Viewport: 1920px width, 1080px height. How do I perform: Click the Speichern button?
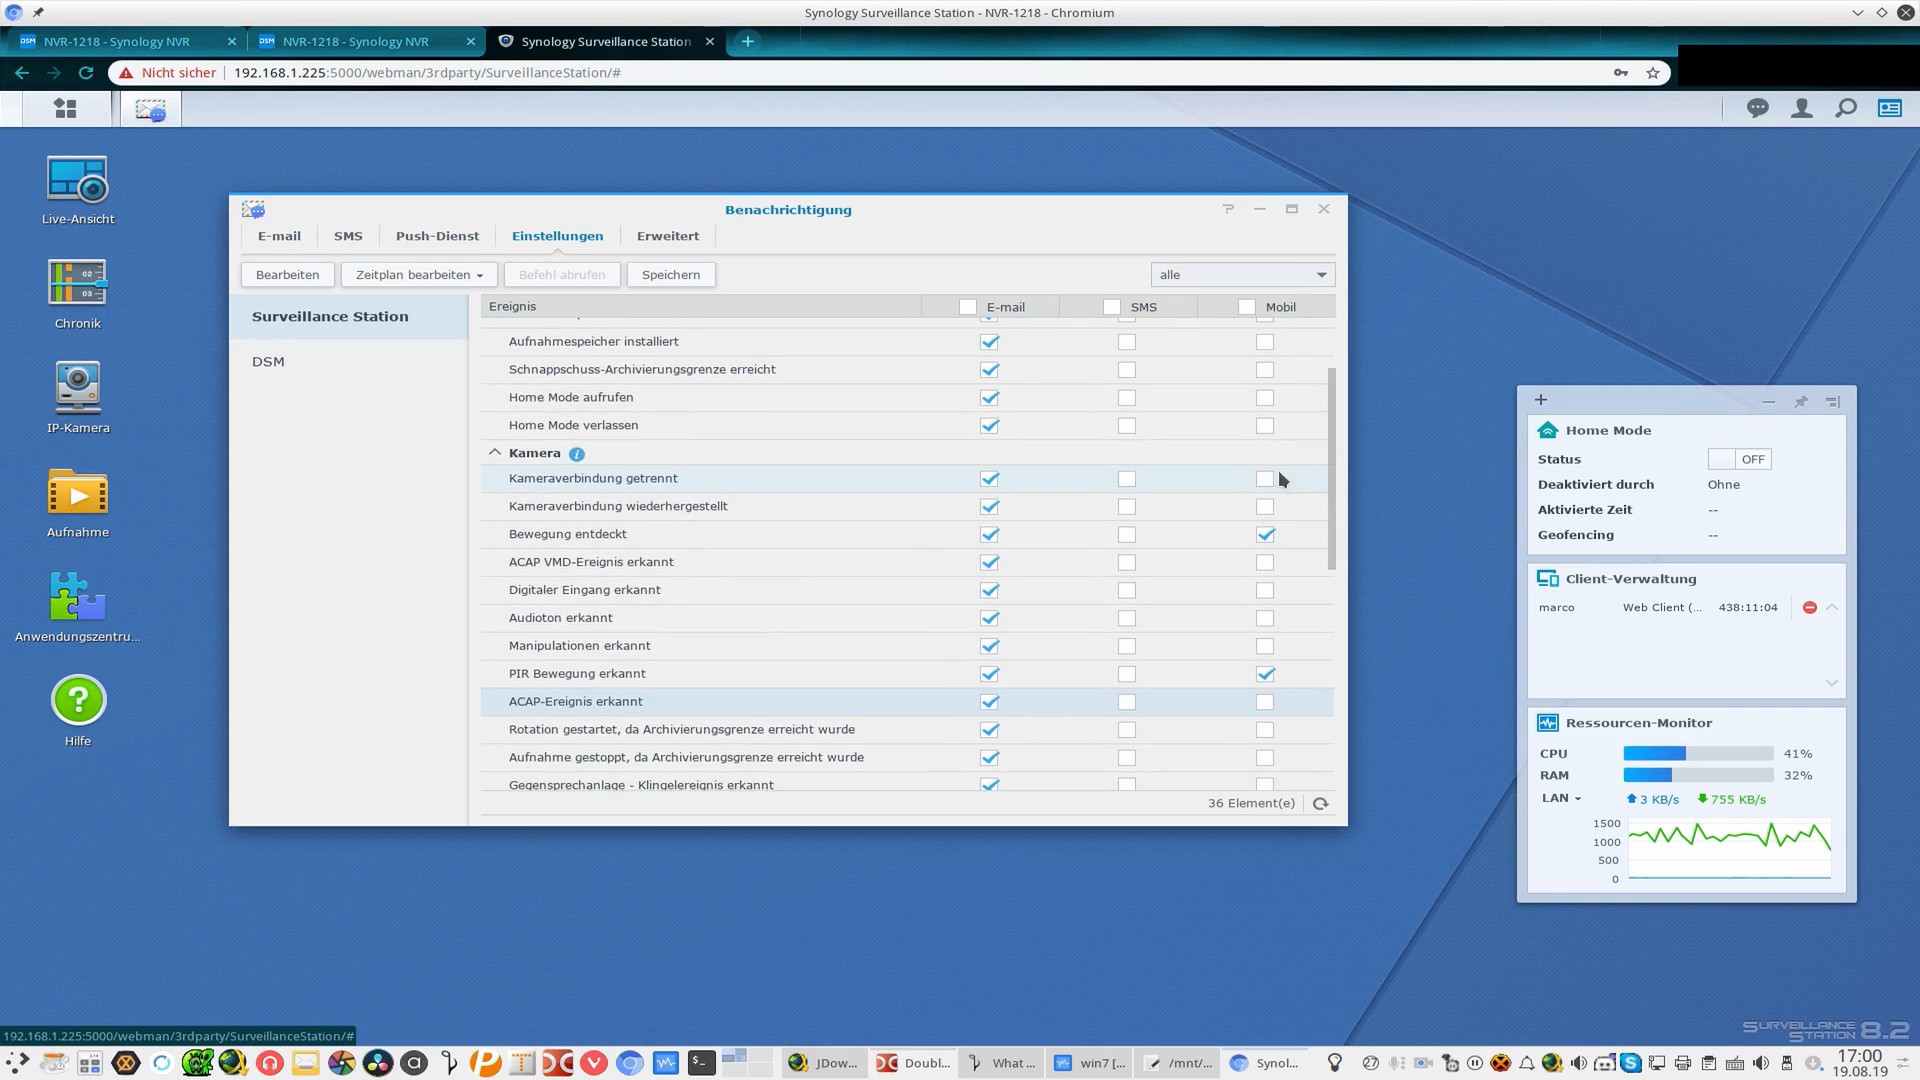(670, 275)
